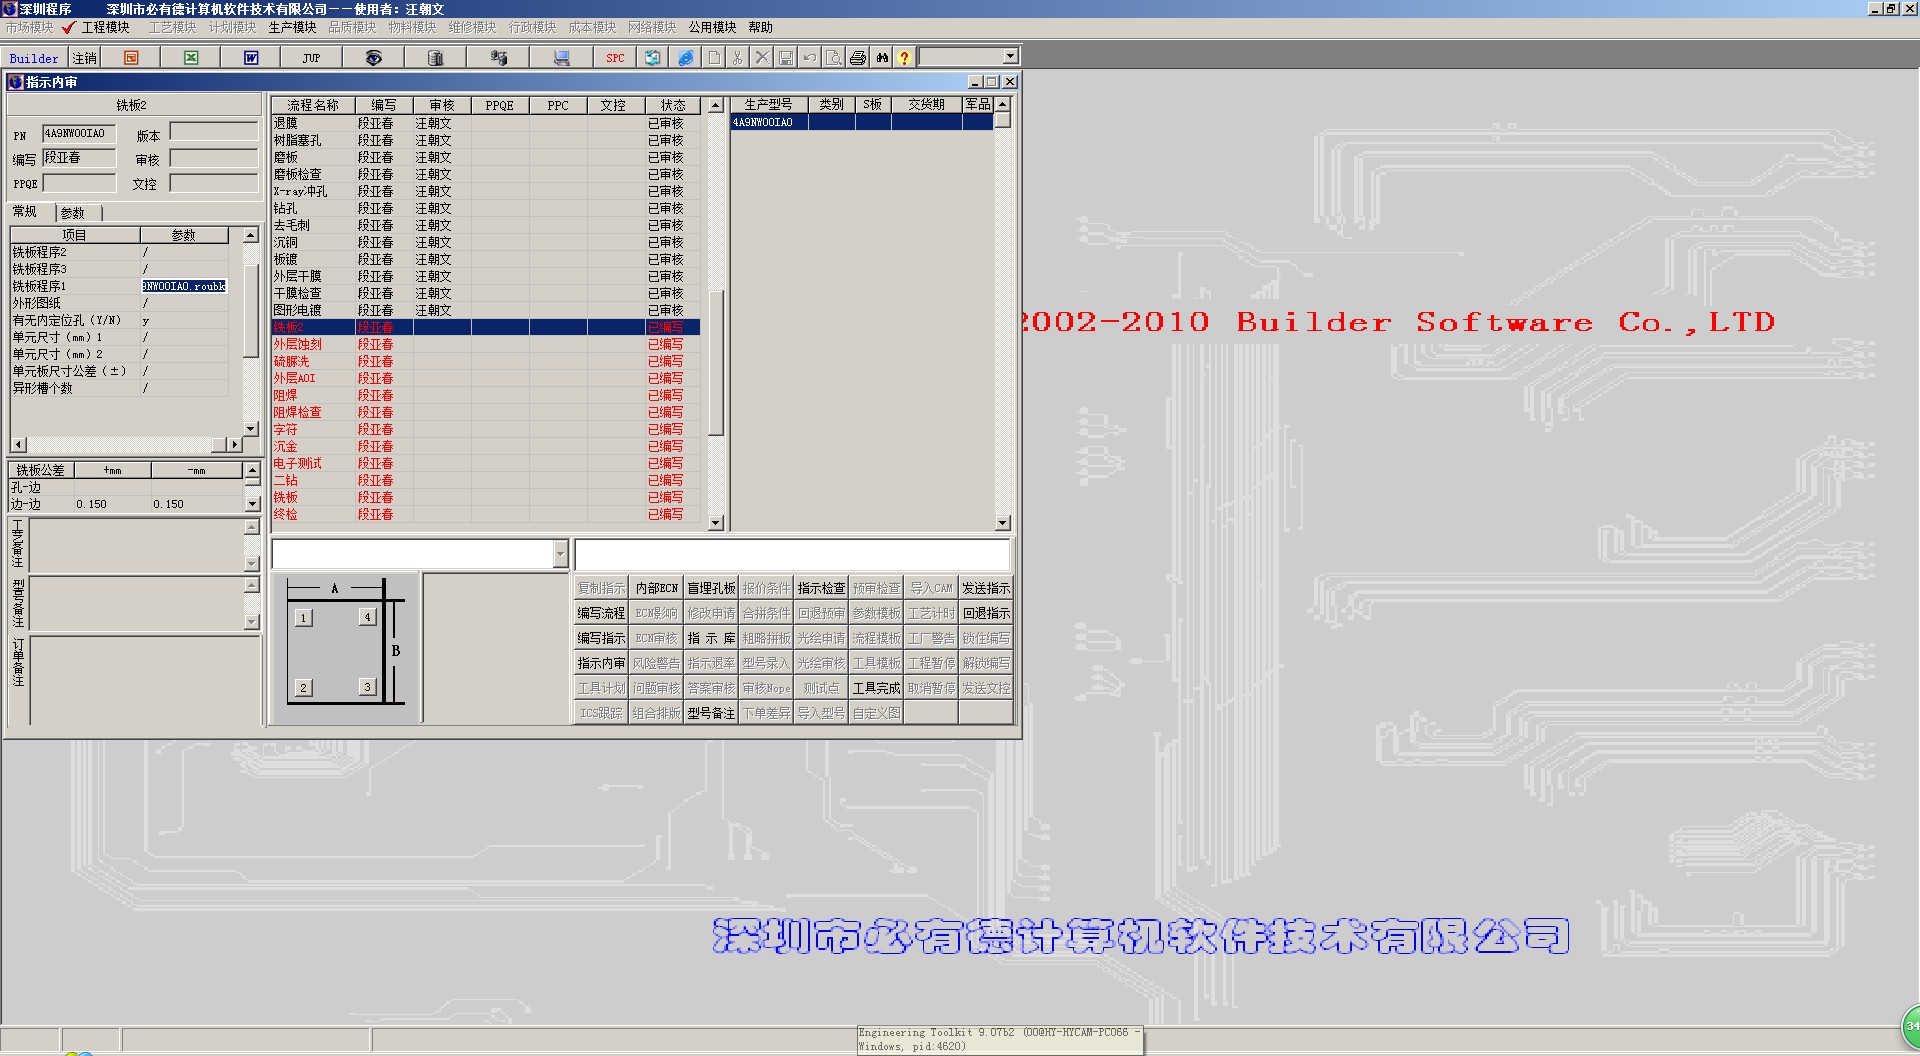Switch to the 参数 tab
This screenshot has height=1056, width=1920.
coord(73,213)
